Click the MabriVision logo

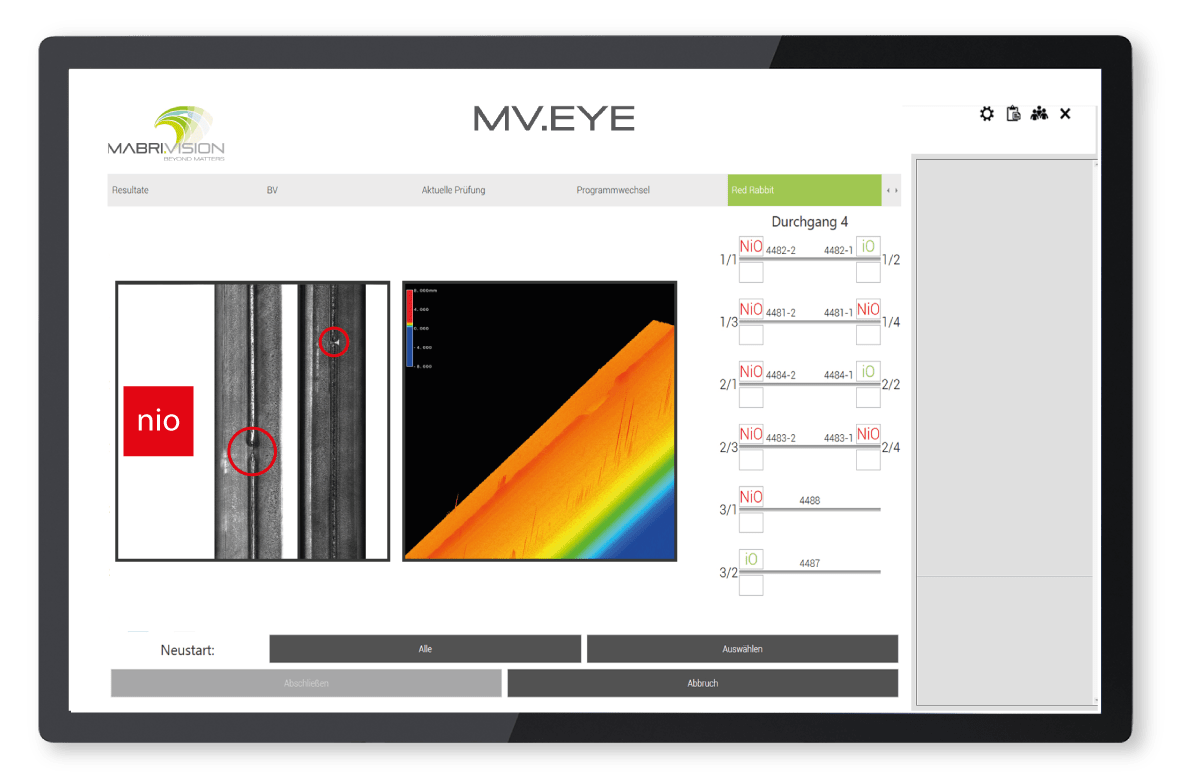point(167,134)
